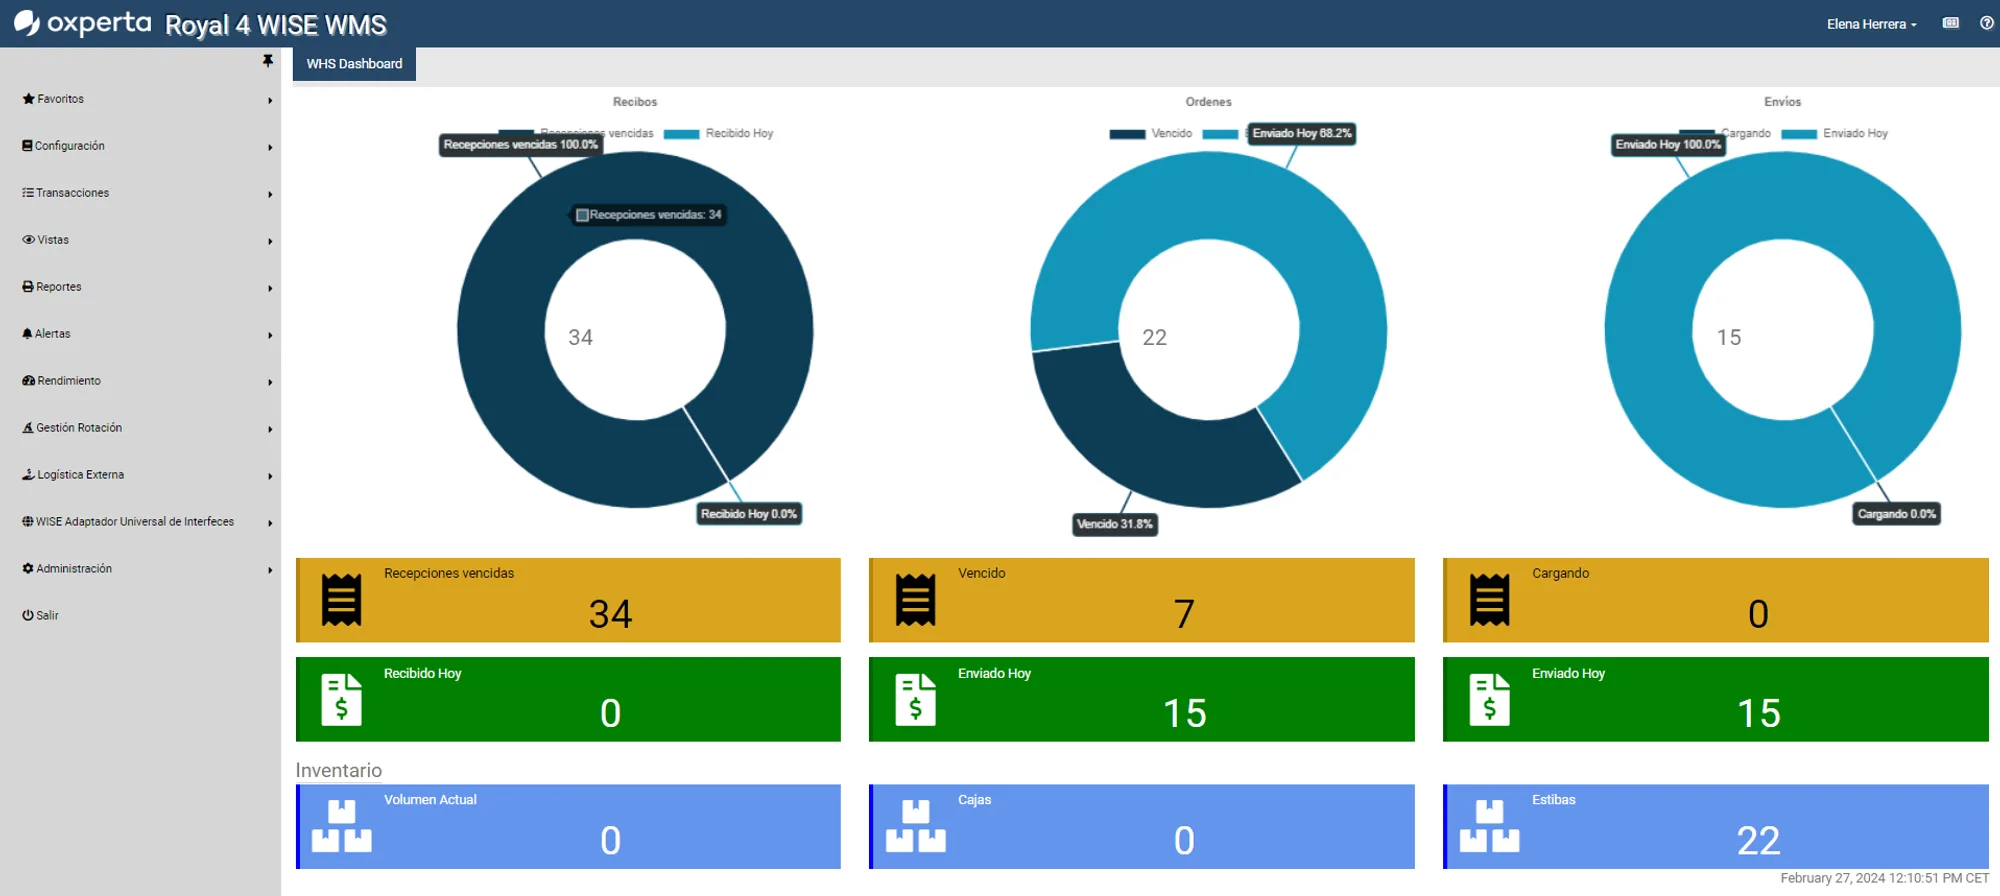2000x896 pixels.
Task: Toggle Recepciones vencidas legend in Recibos chart
Action: 576,134
